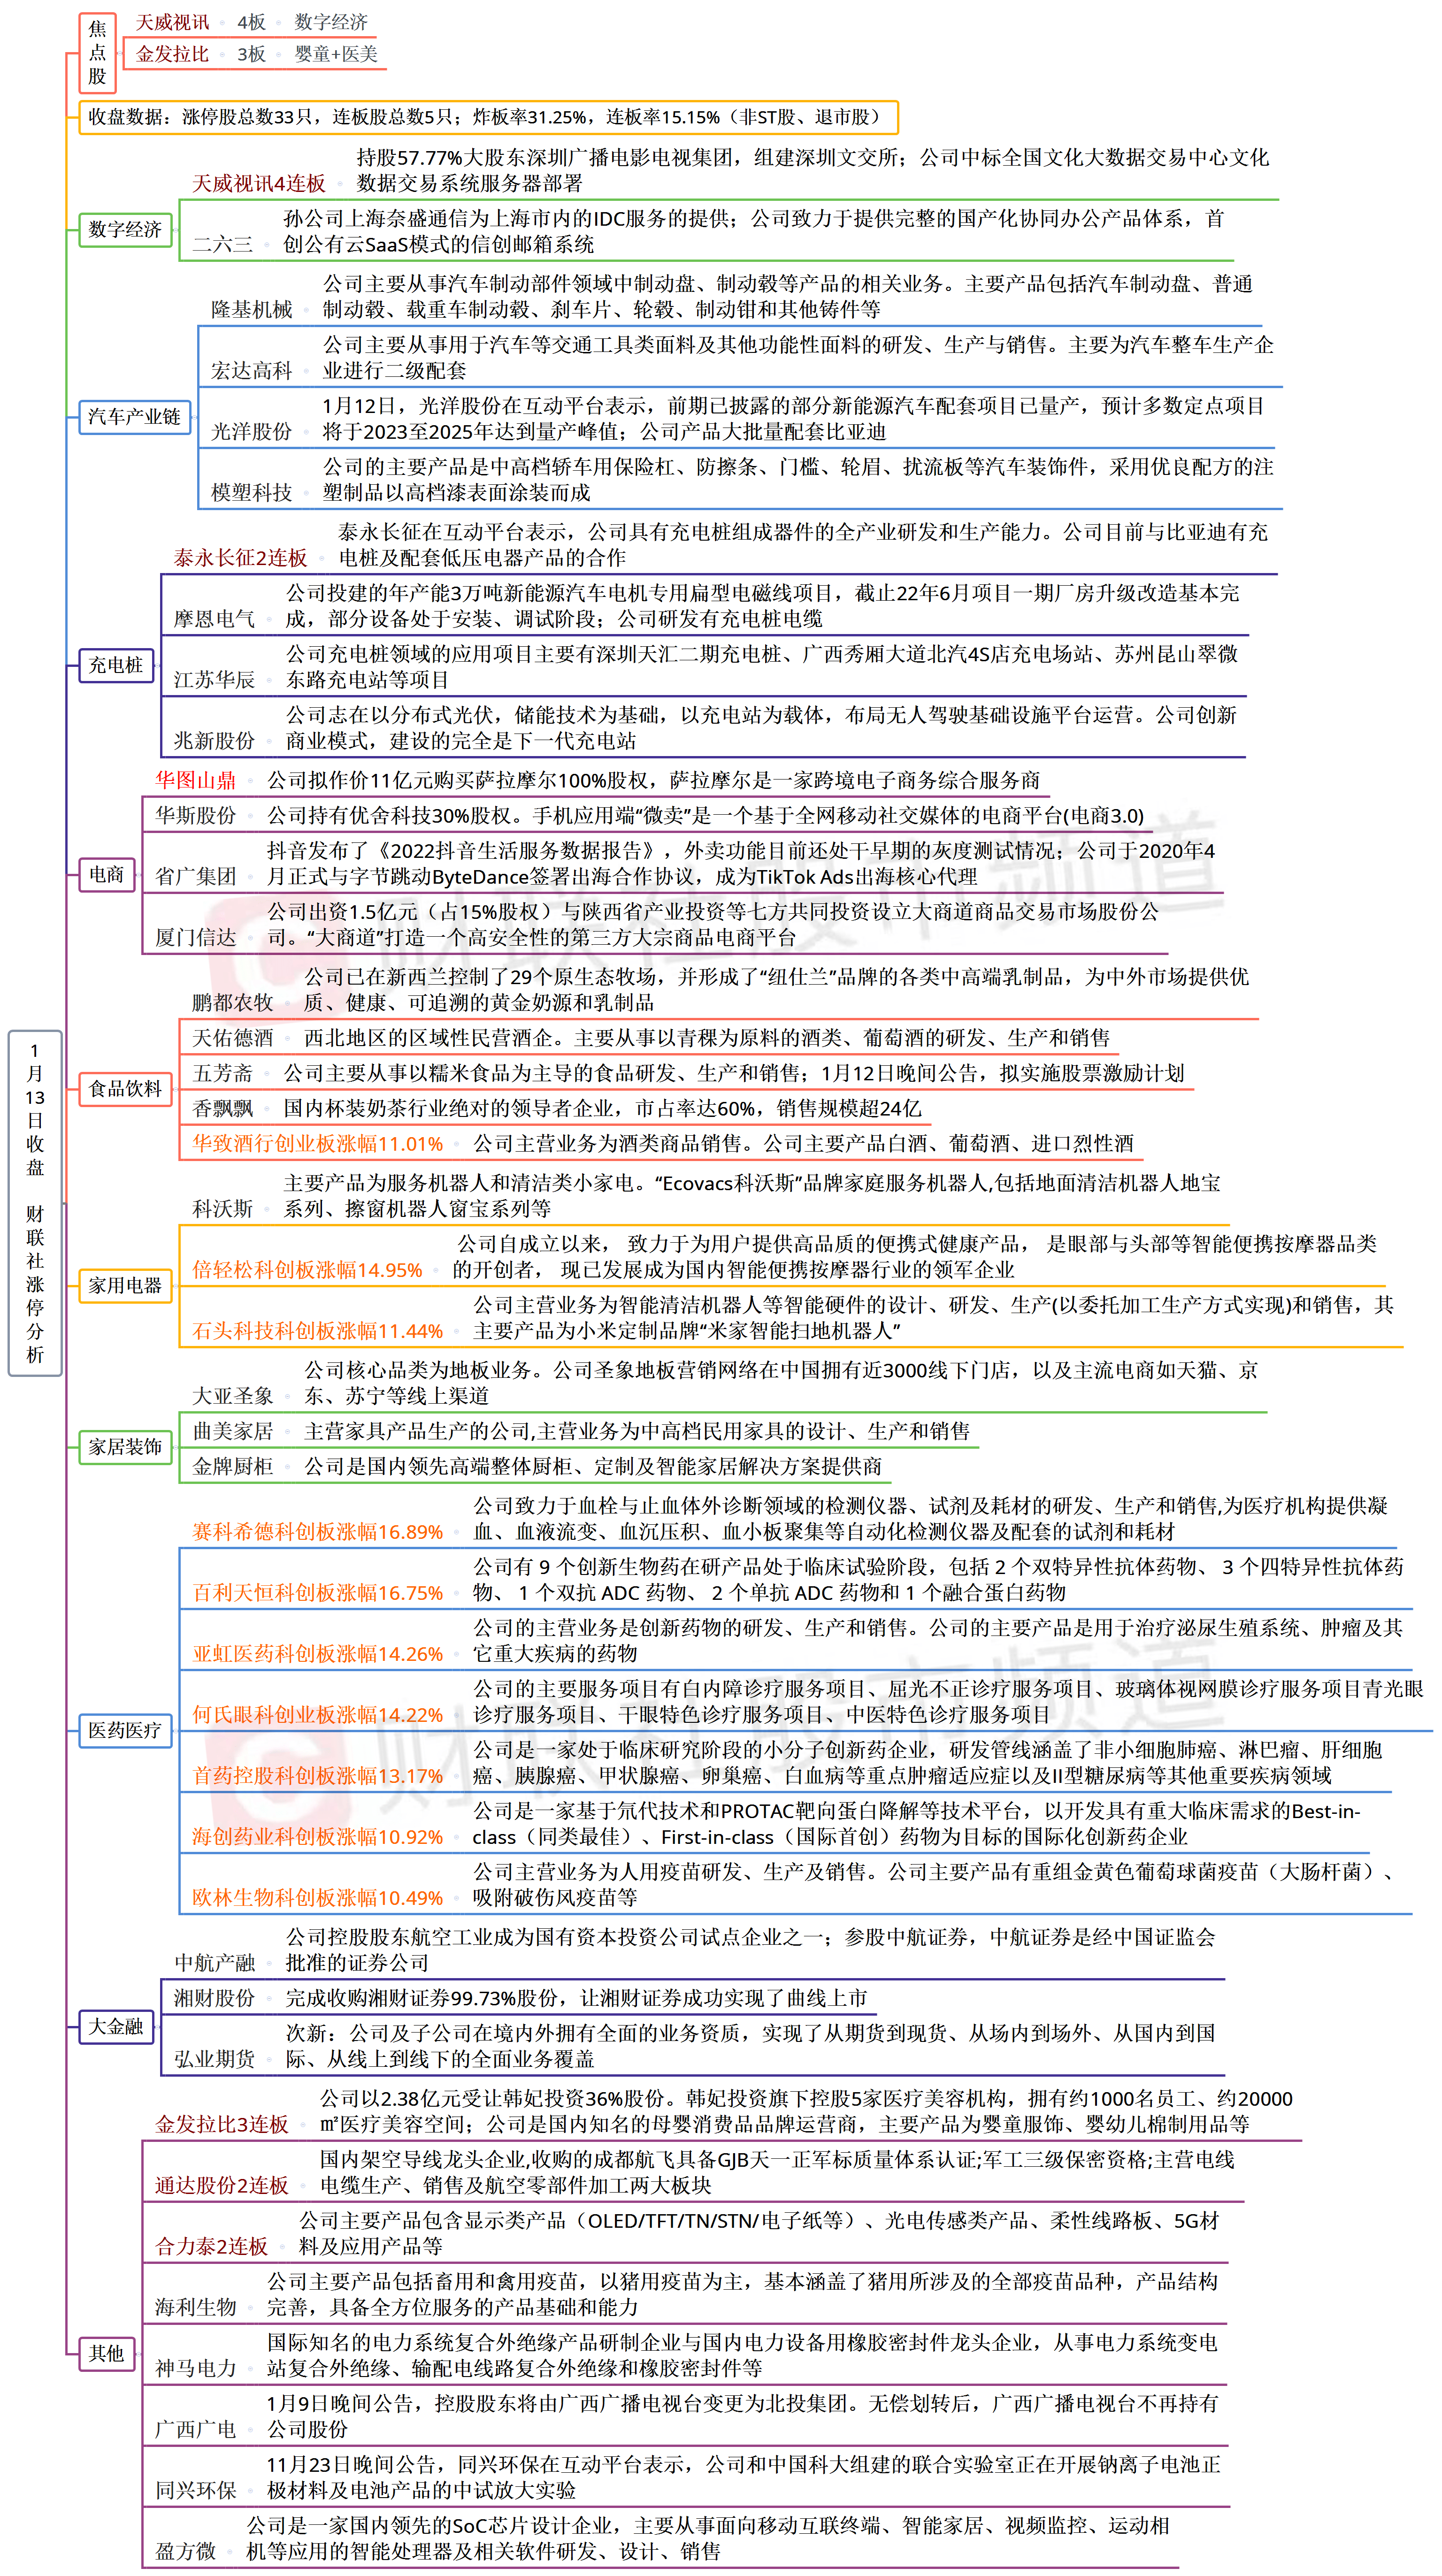Click the 婴童+医美 theme tag
Screen dimensions: 1442x2576
(x=336, y=54)
